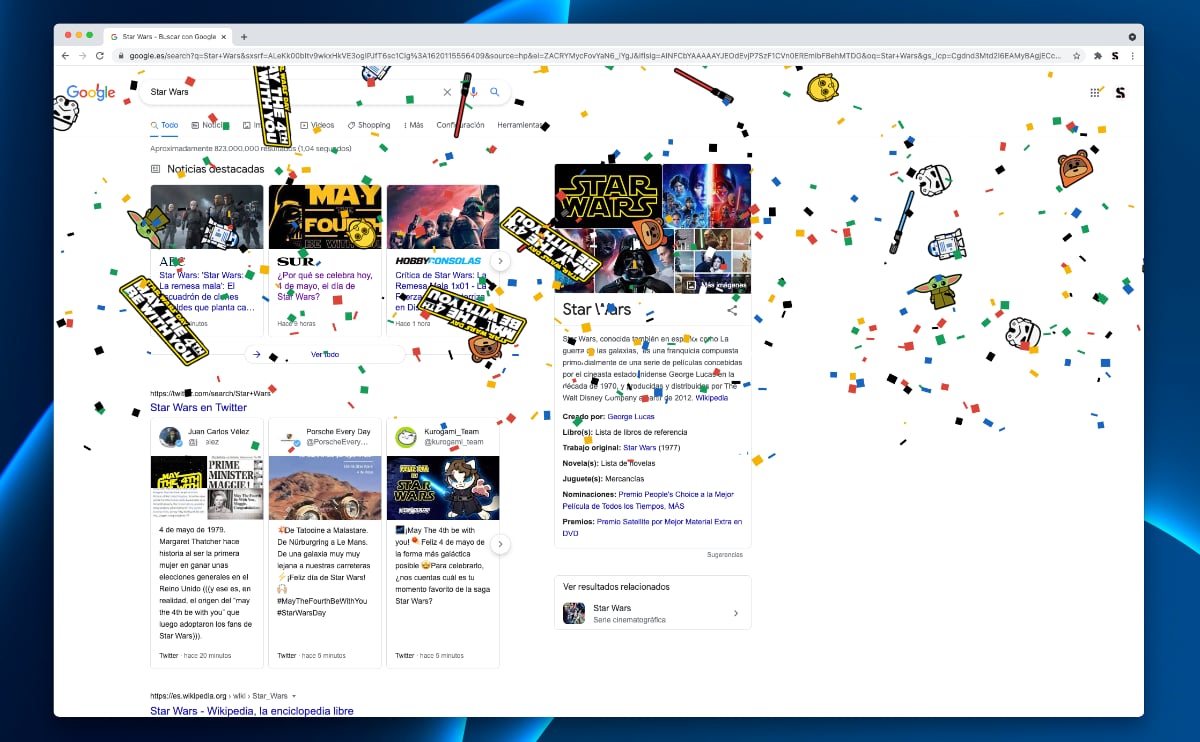Expand the Más search filters menu

[413, 125]
